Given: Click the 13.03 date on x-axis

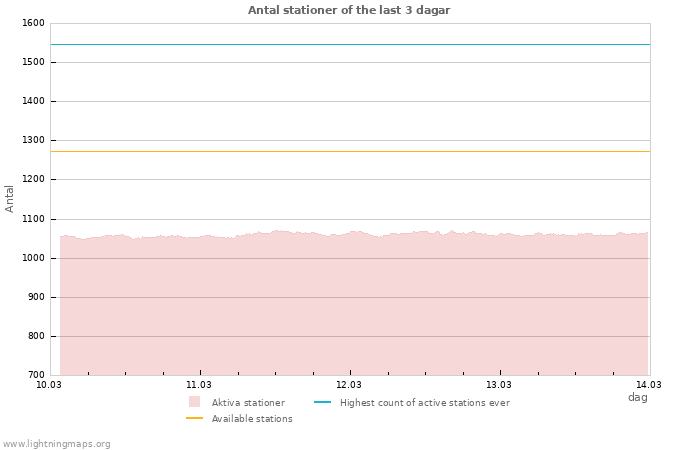Looking at the screenshot, I should (x=499, y=384).
